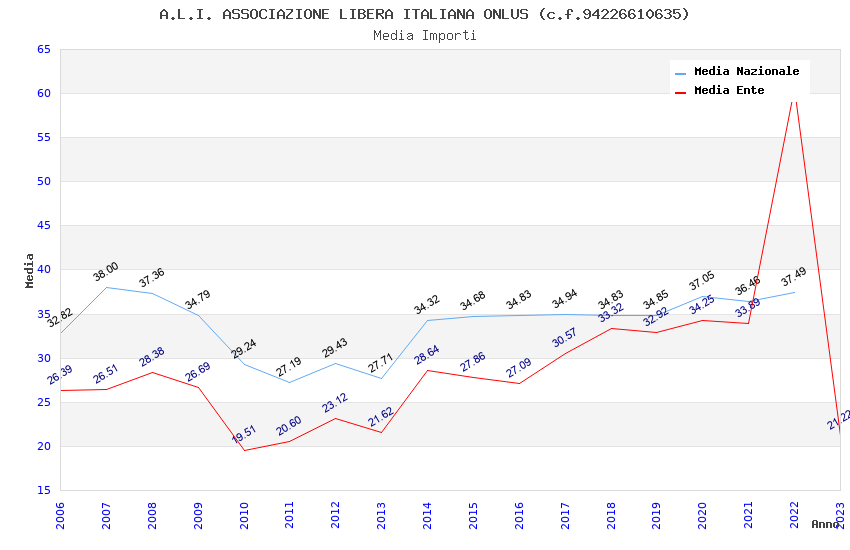Click the 2010 x-axis label

(244, 515)
